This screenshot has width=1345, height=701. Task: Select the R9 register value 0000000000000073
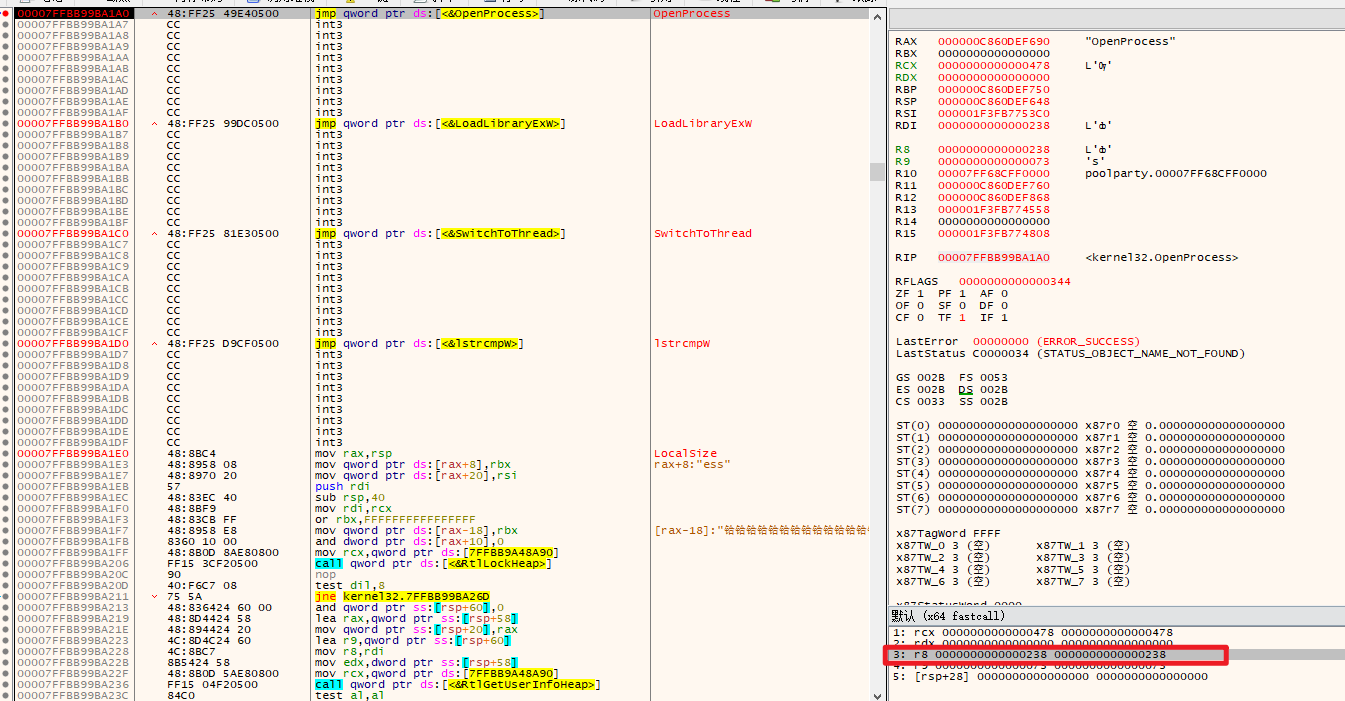994,162
